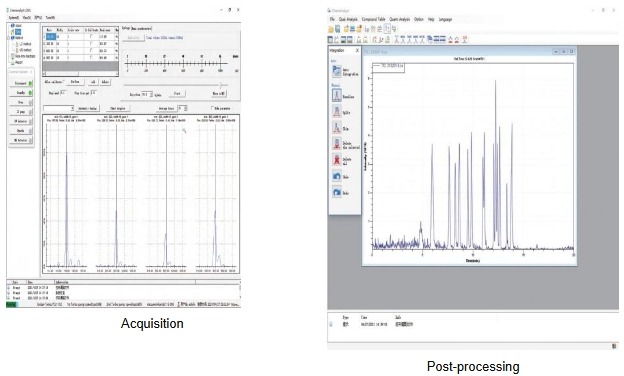Toggle the third left-panel control button

tap(21, 102)
